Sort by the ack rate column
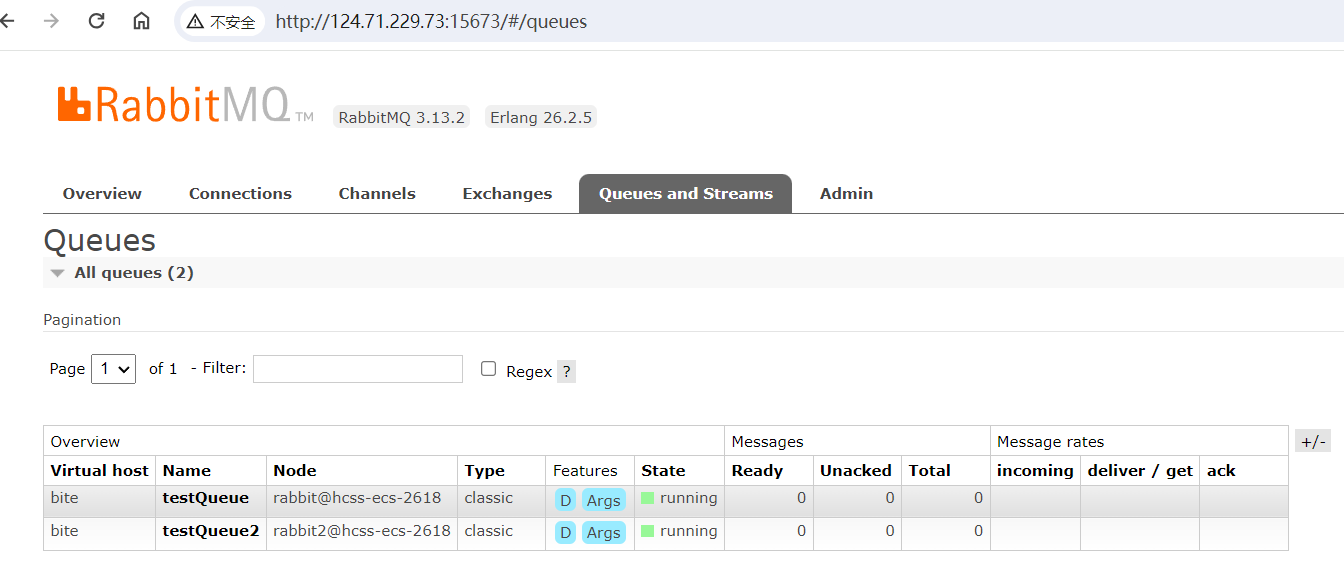The image size is (1344, 563). [x=1221, y=471]
